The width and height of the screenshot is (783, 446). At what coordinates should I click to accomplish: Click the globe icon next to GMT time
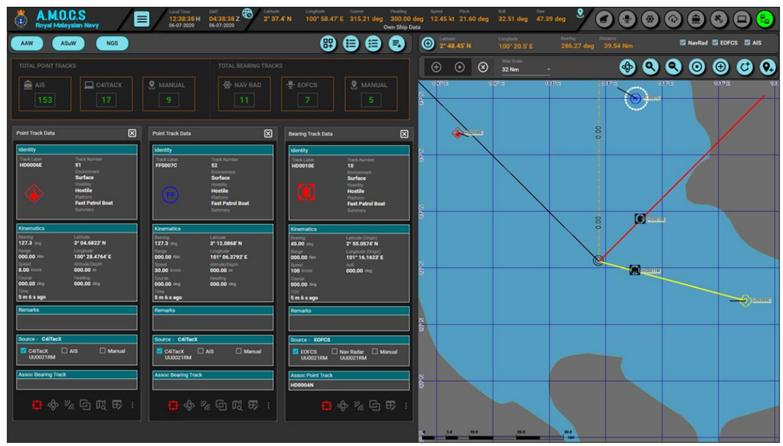(247, 13)
